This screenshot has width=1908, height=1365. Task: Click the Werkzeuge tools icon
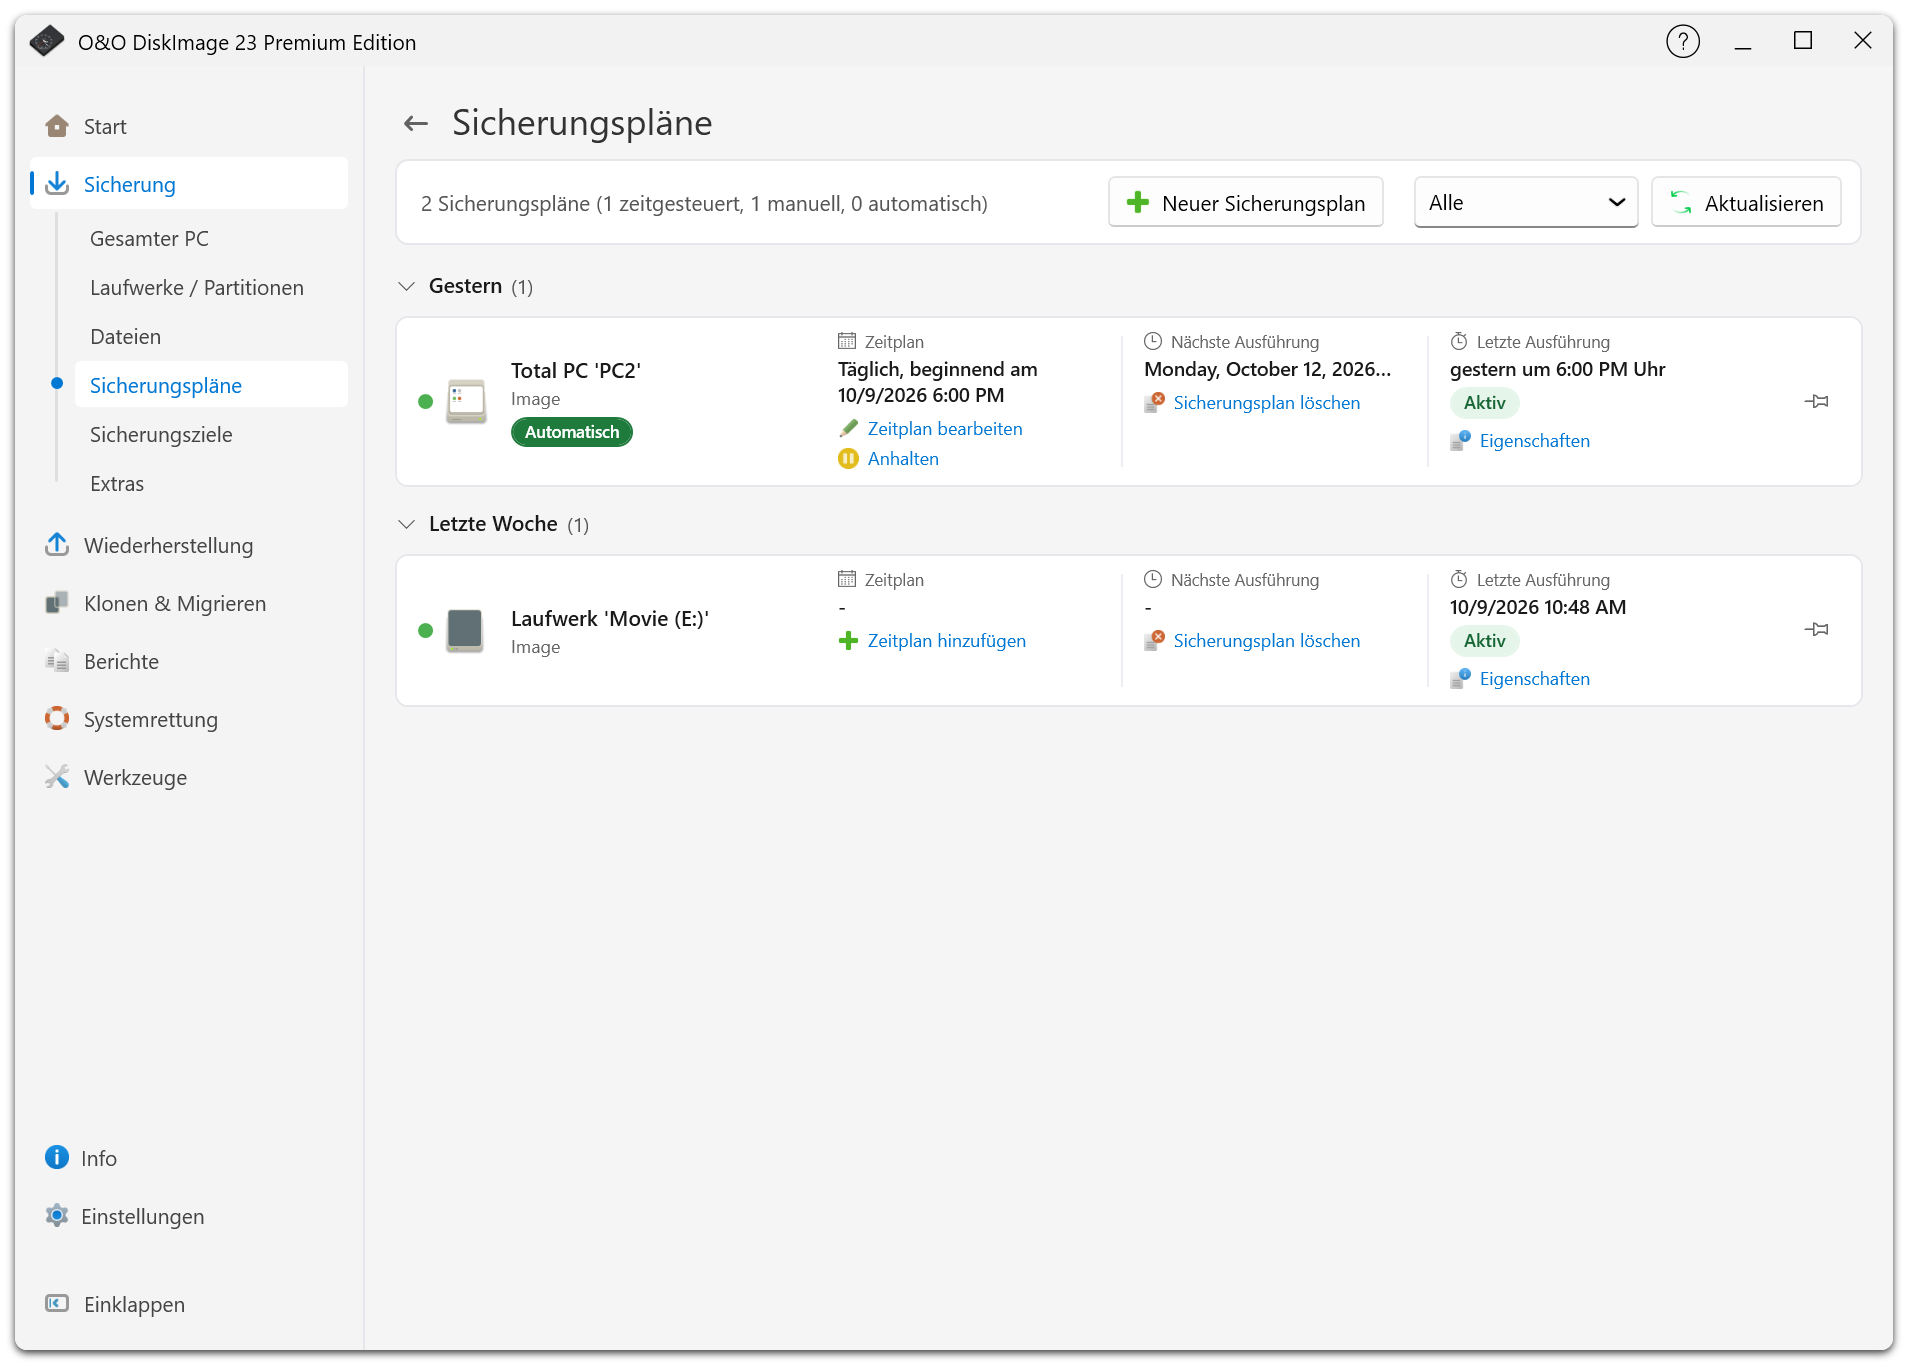(x=57, y=777)
